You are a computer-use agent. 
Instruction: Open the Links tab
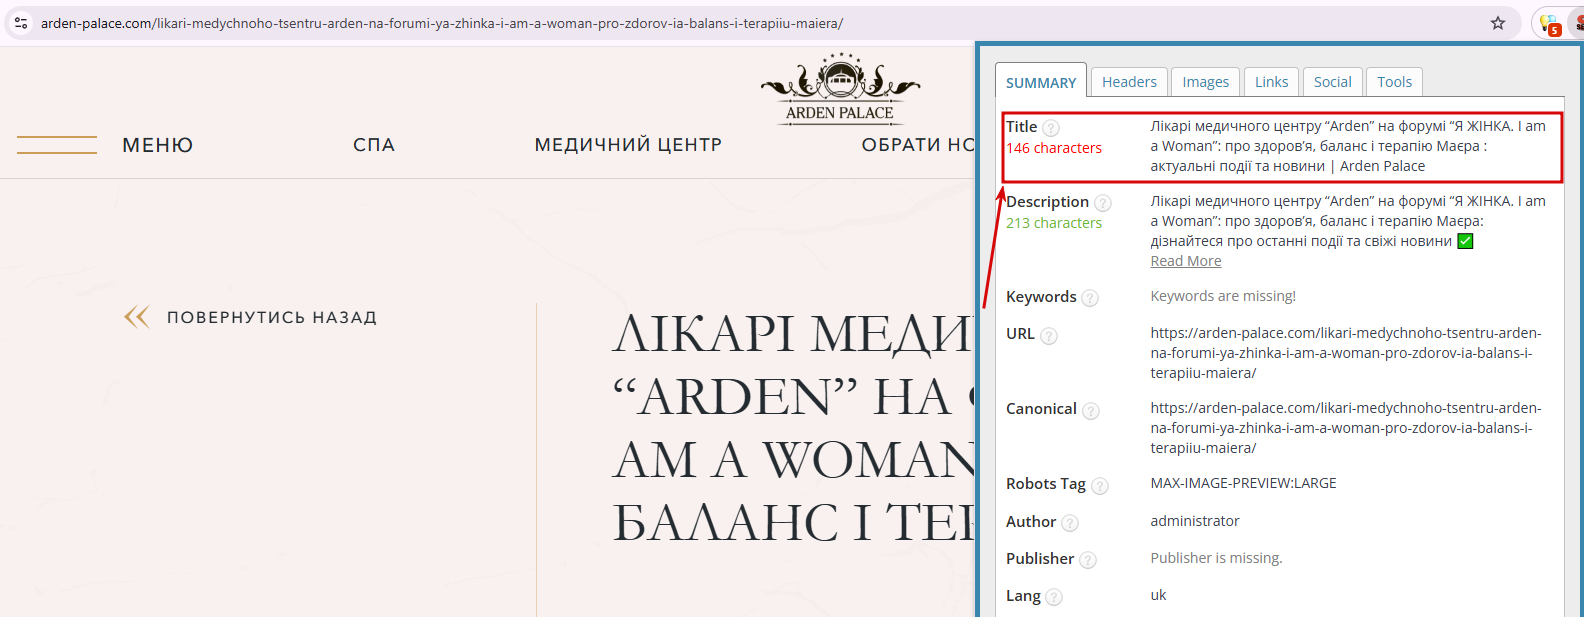(x=1272, y=82)
